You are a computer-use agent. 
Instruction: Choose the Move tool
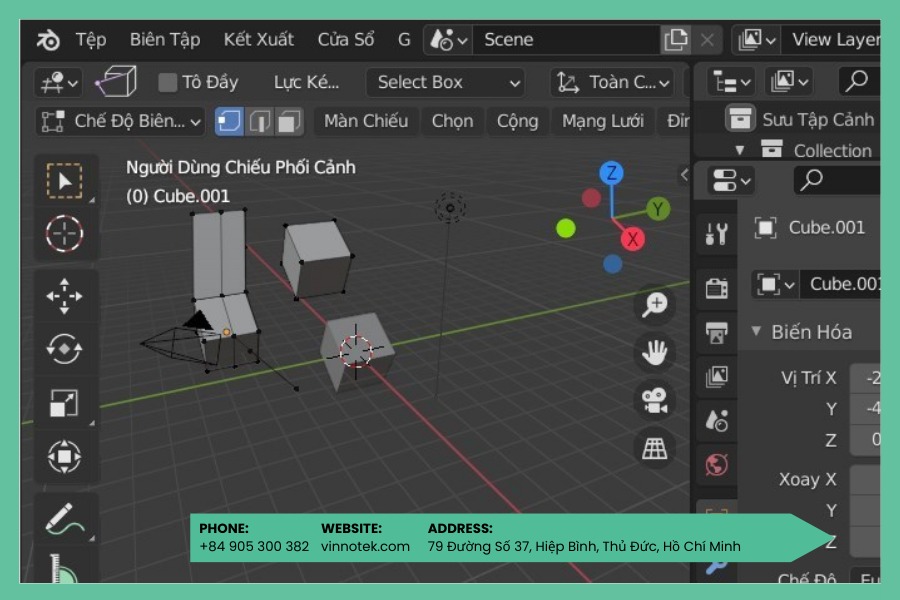click(x=64, y=296)
